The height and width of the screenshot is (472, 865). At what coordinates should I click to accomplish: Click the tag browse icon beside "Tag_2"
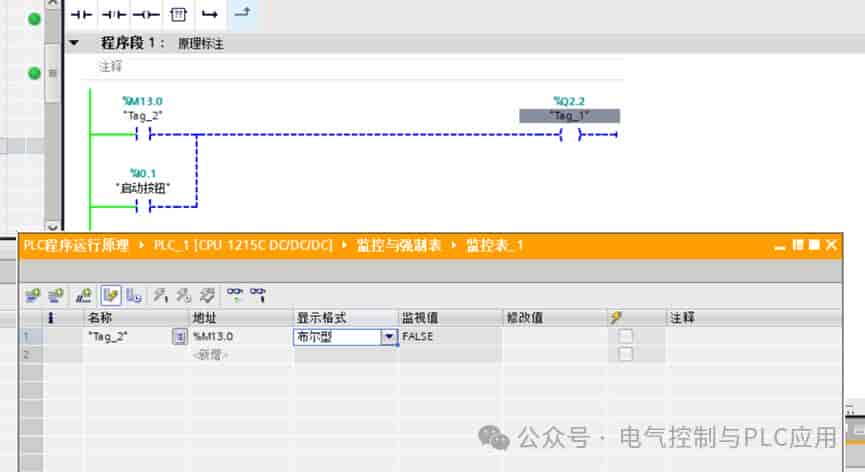(179, 336)
